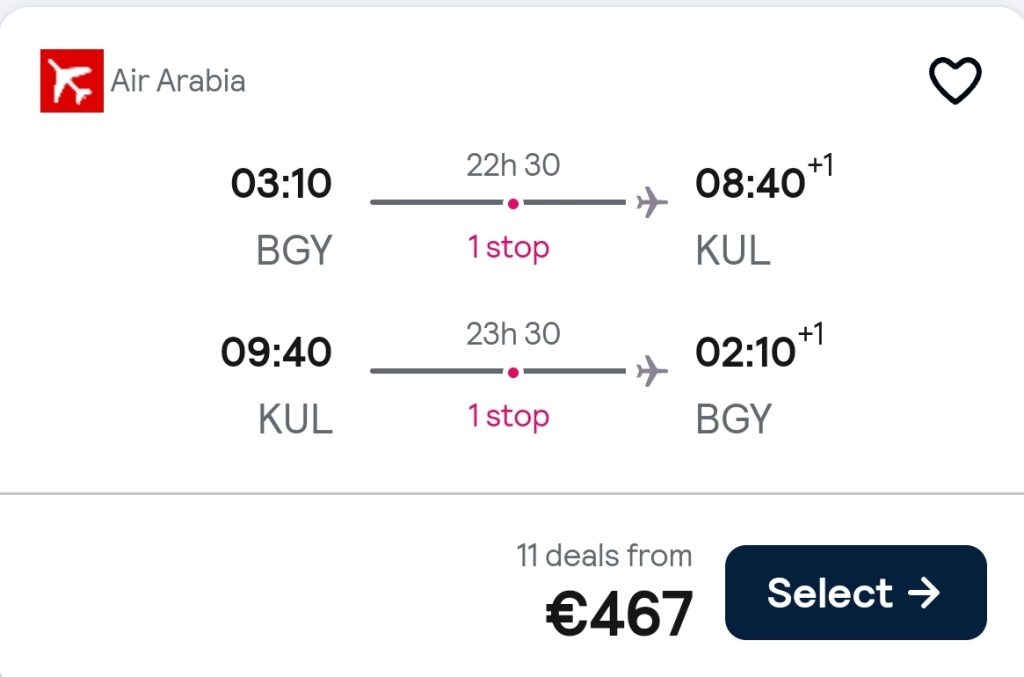
Task: Click the 02:10 return arrival time
Action: tap(746, 353)
